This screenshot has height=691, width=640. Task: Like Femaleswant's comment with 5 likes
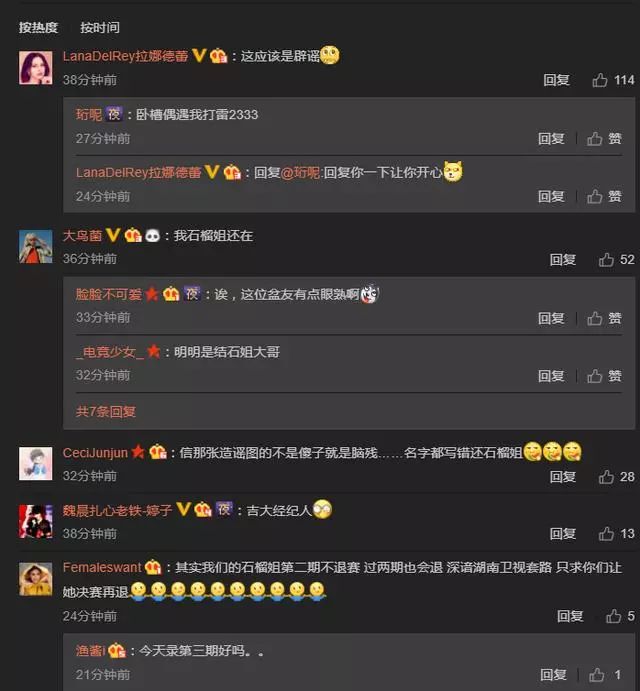coord(620,616)
